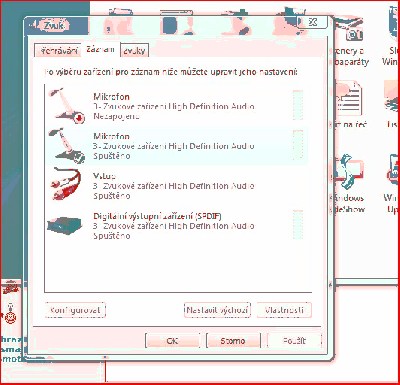Click the instruction text above the device list

171,72
